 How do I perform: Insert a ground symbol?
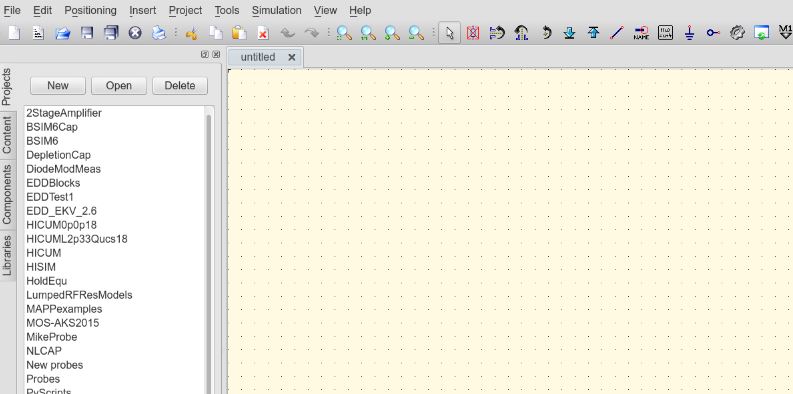(x=689, y=33)
